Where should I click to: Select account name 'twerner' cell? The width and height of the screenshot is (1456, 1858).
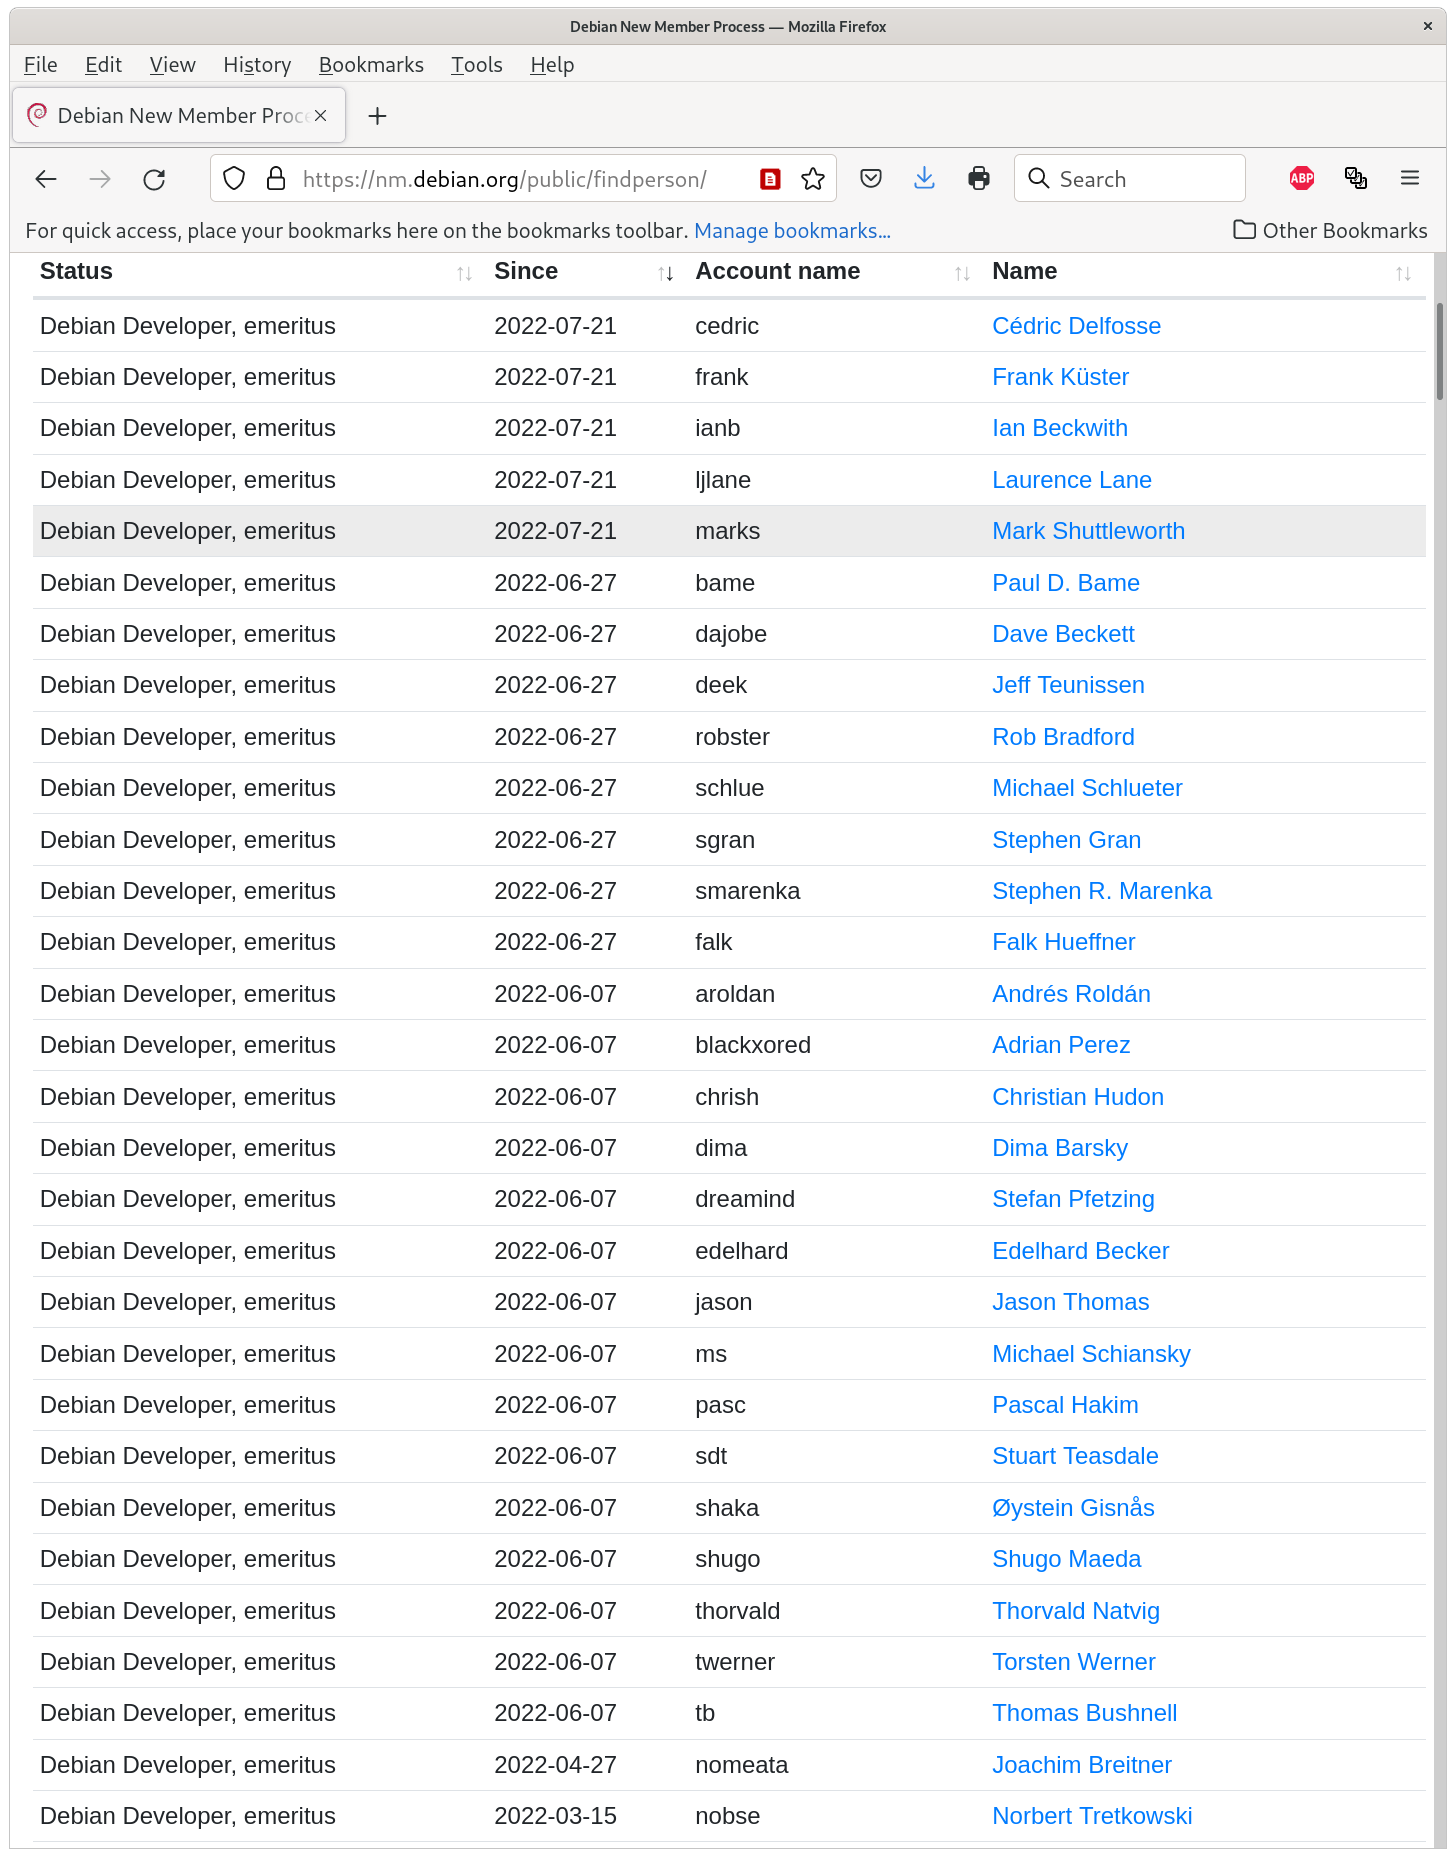coord(735,1662)
